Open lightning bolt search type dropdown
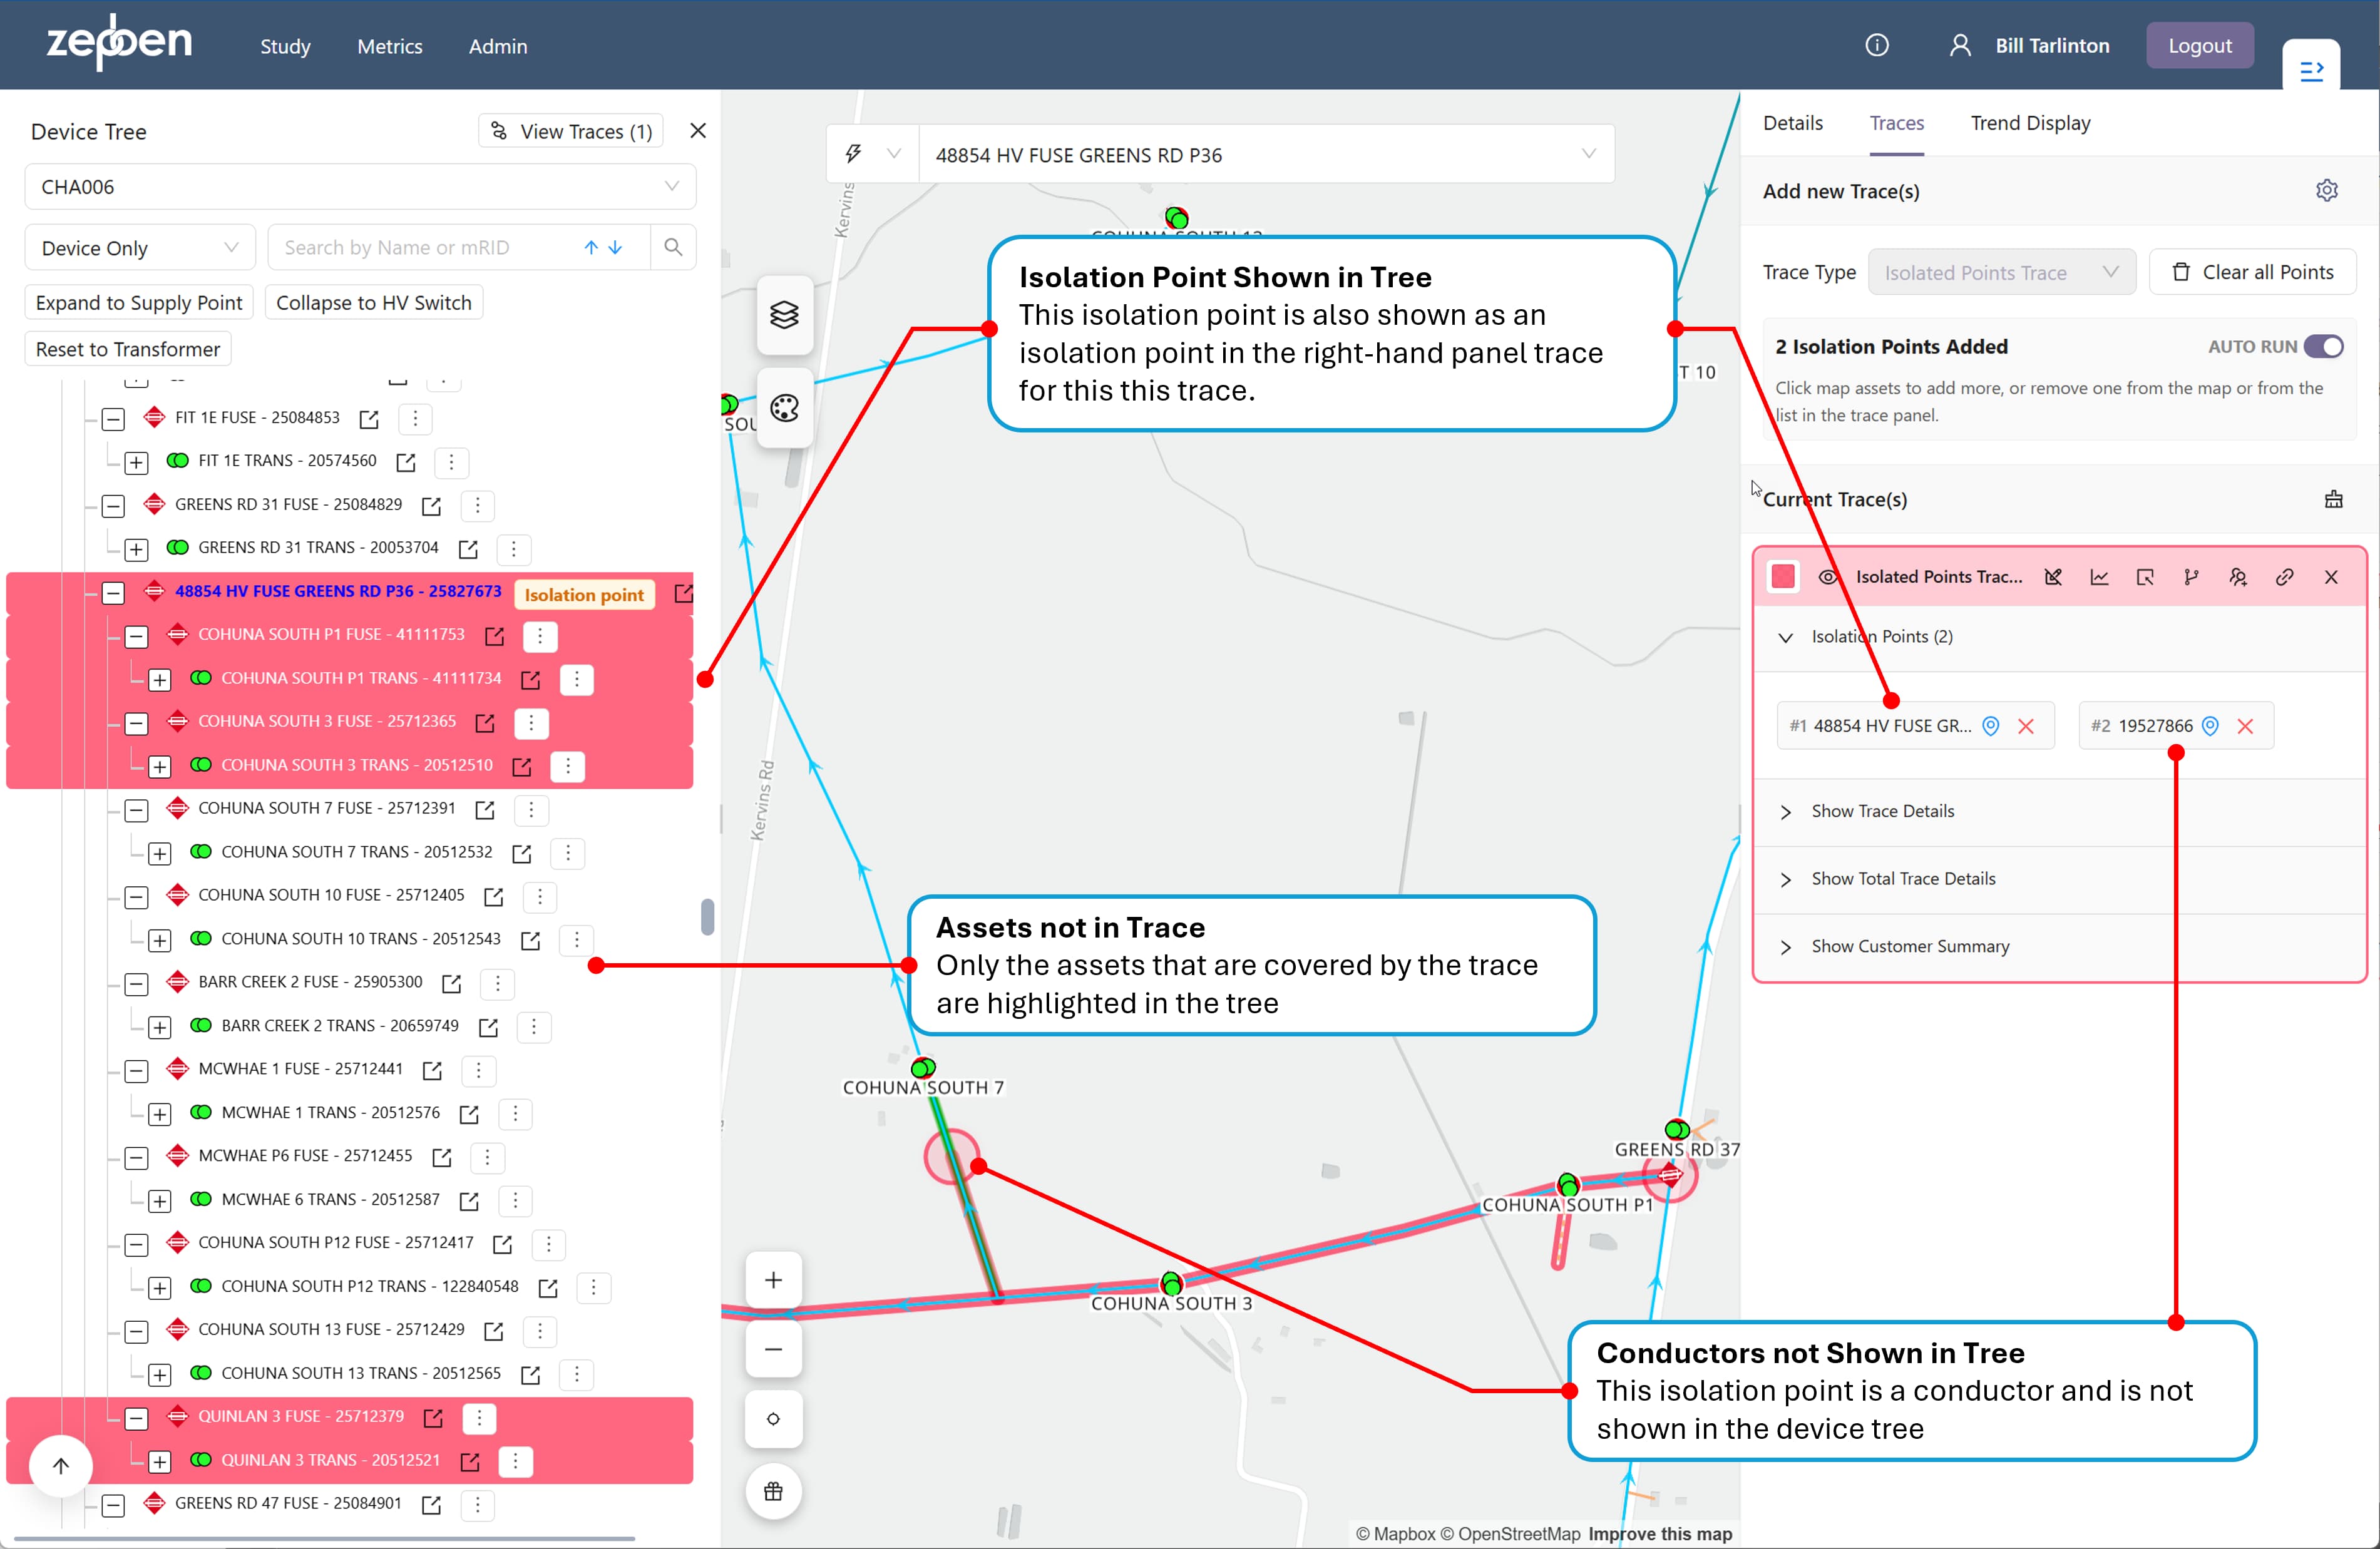The height and width of the screenshot is (1549, 2380). (x=872, y=154)
